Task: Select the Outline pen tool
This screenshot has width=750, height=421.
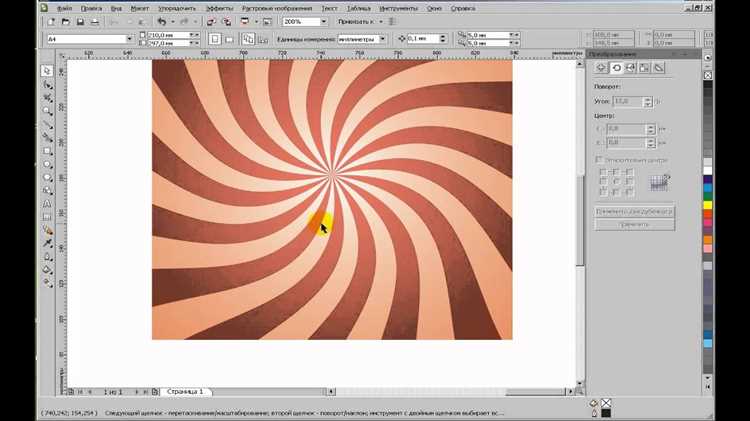Action: point(46,257)
